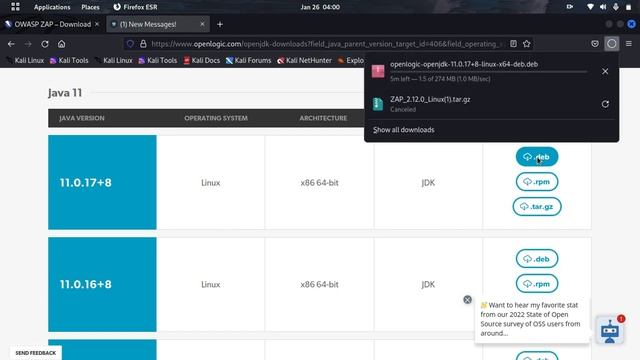Click the microphone tray icon
The width and height of the screenshot is (640, 360).
tap(616, 7)
